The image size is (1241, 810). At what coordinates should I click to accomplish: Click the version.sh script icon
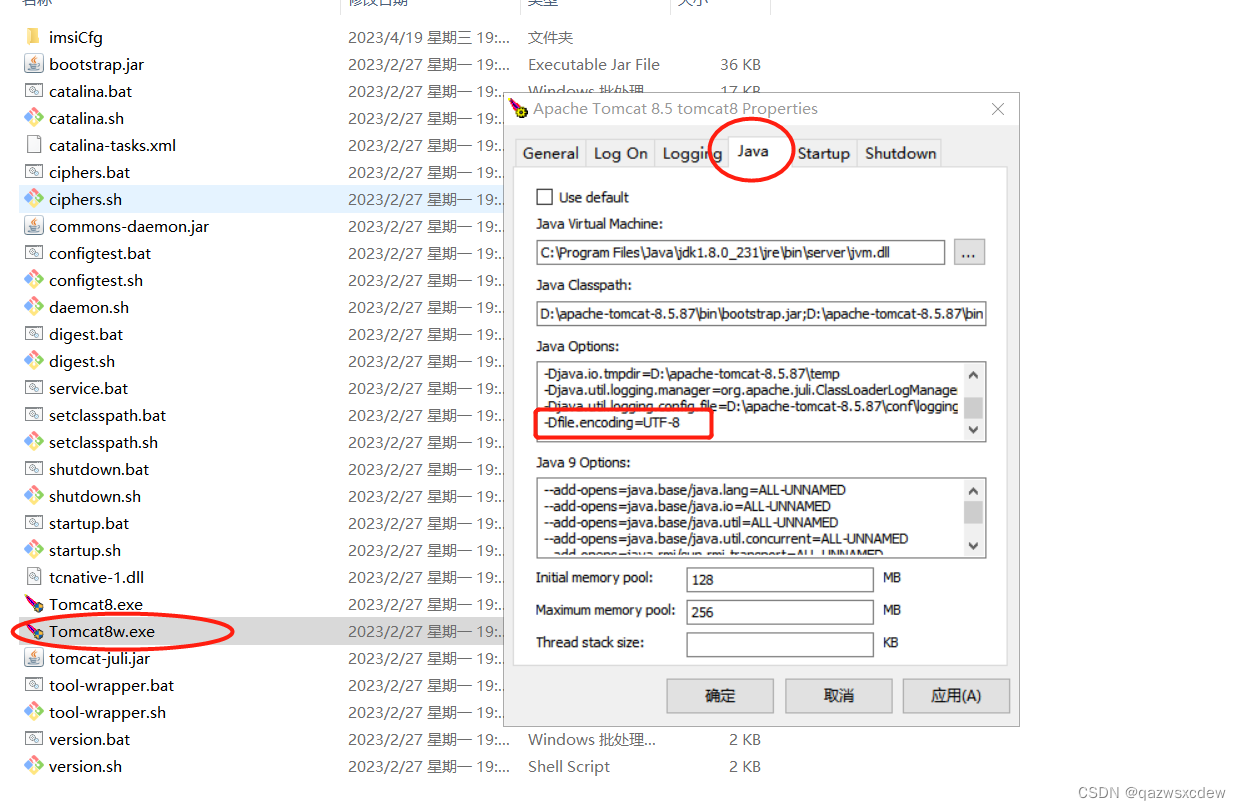pos(34,766)
